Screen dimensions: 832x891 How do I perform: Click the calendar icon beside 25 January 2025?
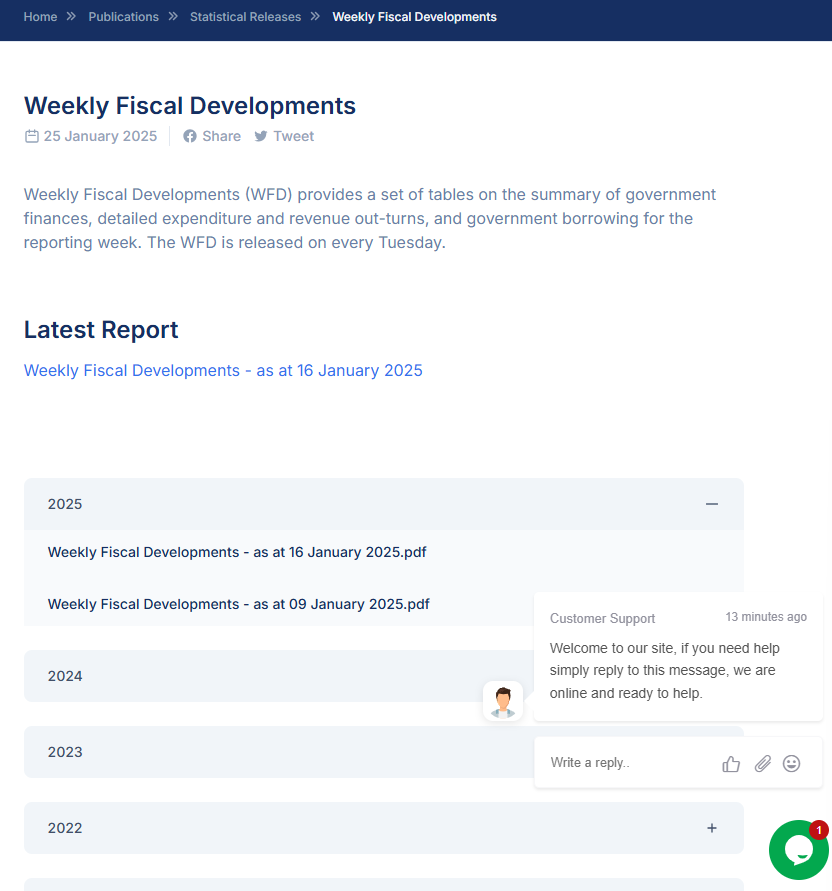click(32, 136)
